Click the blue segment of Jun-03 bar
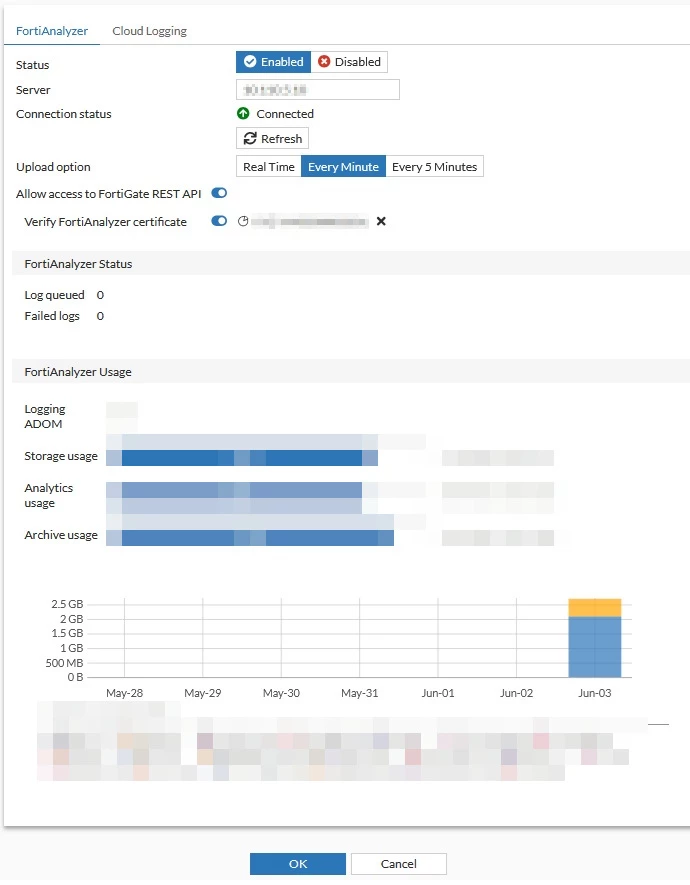This screenshot has width=690, height=885. [595, 647]
